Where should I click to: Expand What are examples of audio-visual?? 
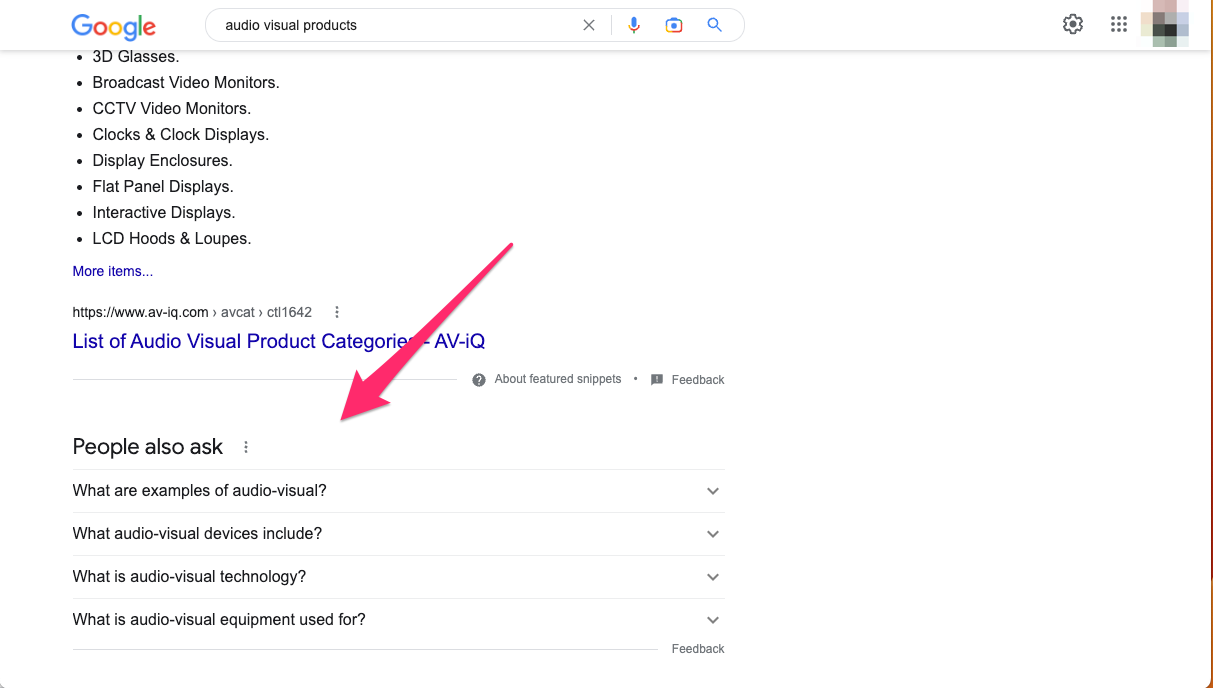(398, 491)
